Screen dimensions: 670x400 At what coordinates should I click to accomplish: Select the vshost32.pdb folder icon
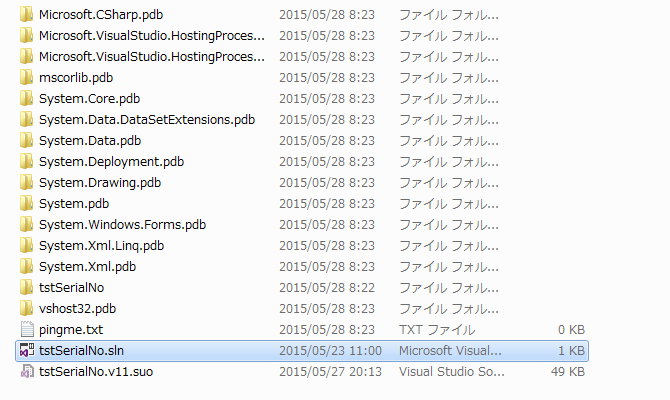pos(26,309)
